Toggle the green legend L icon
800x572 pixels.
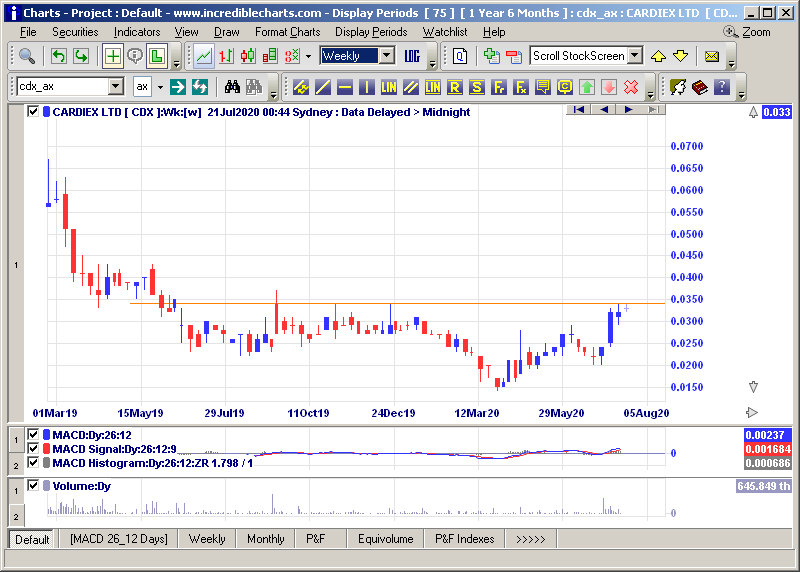(157, 56)
